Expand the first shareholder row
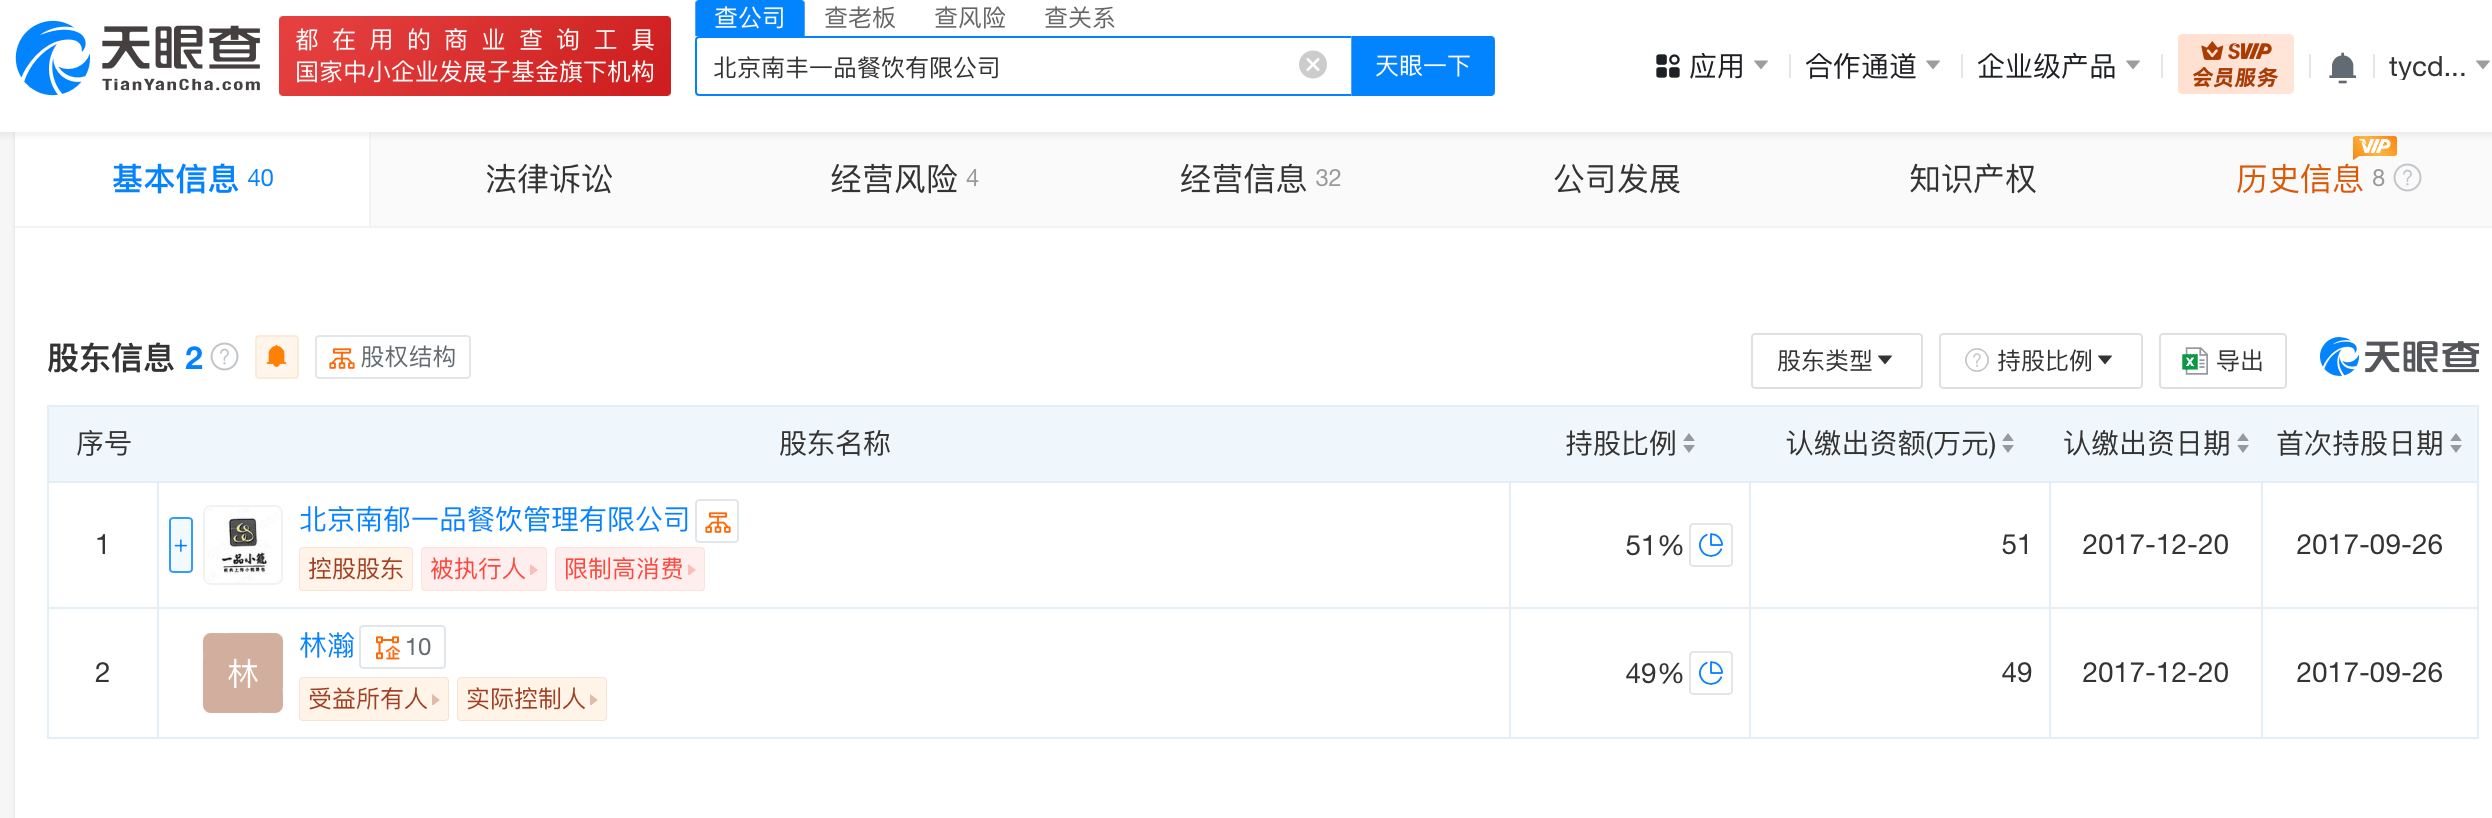This screenshot has width=2492, height=818. 181,545
